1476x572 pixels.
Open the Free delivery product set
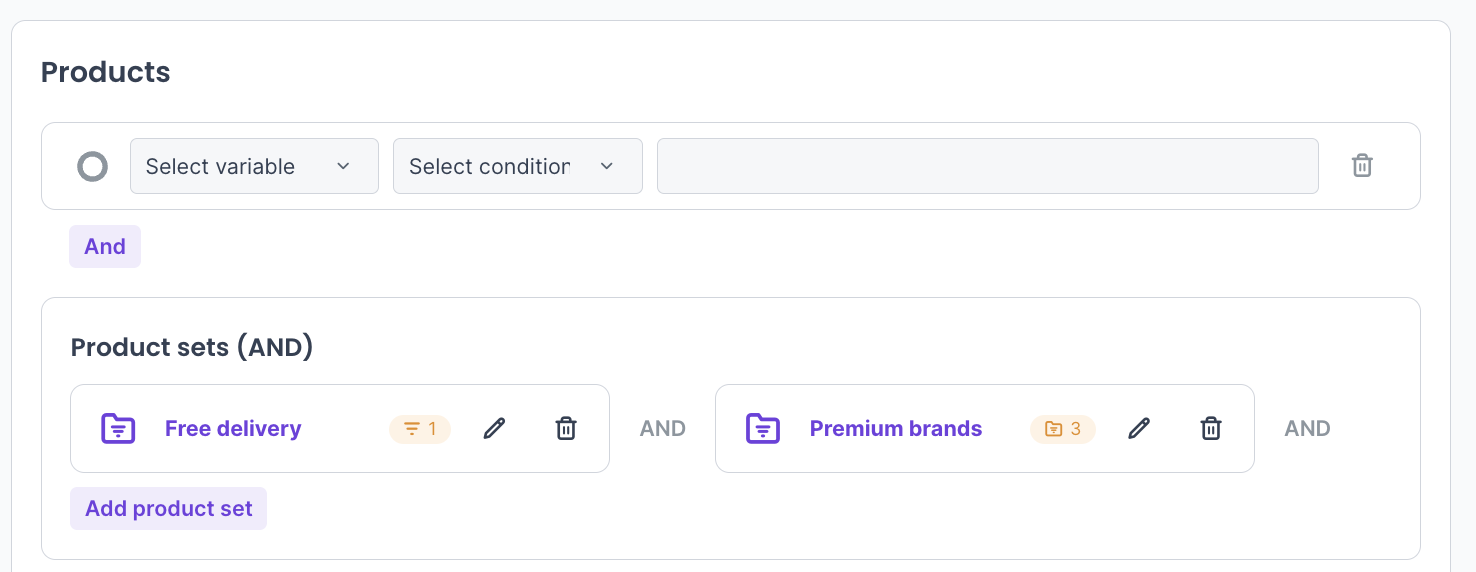(x=233, y=429)
